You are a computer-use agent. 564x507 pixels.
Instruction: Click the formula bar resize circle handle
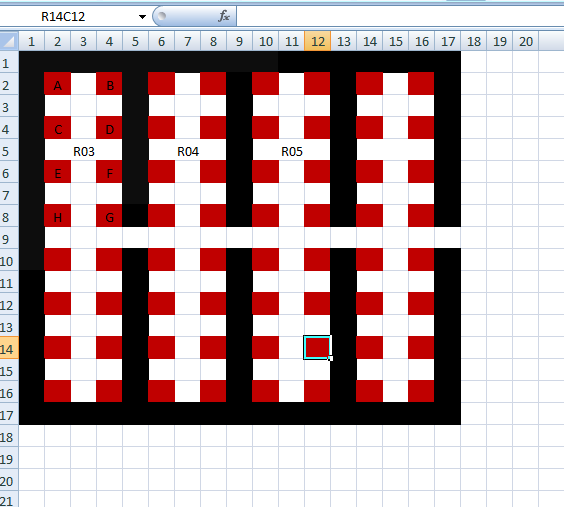coord(162,16)
